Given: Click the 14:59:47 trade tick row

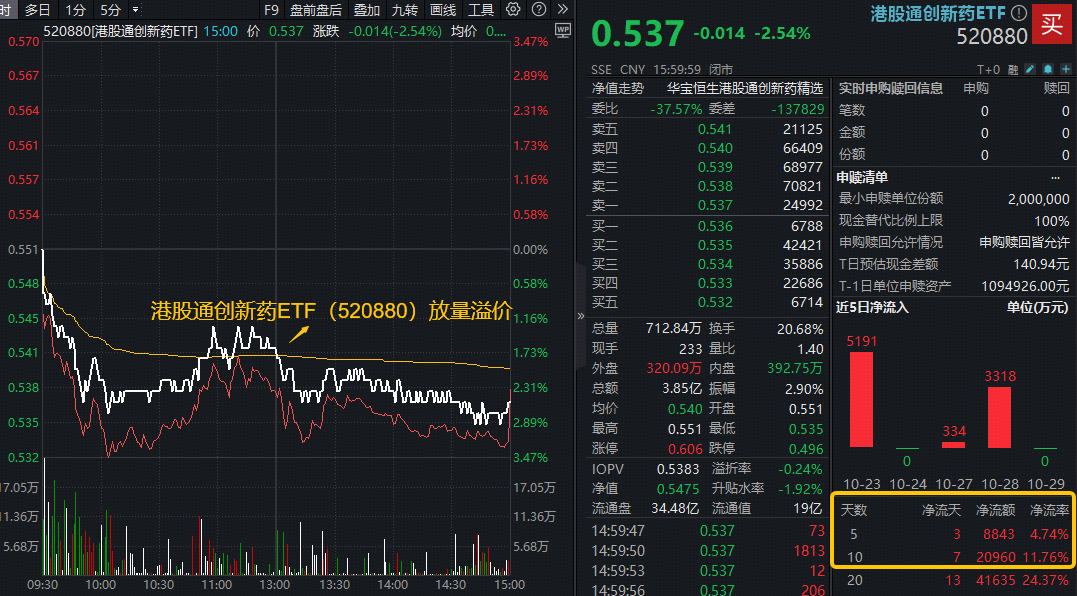Looking at the screenshot, I should coord(707,530).
